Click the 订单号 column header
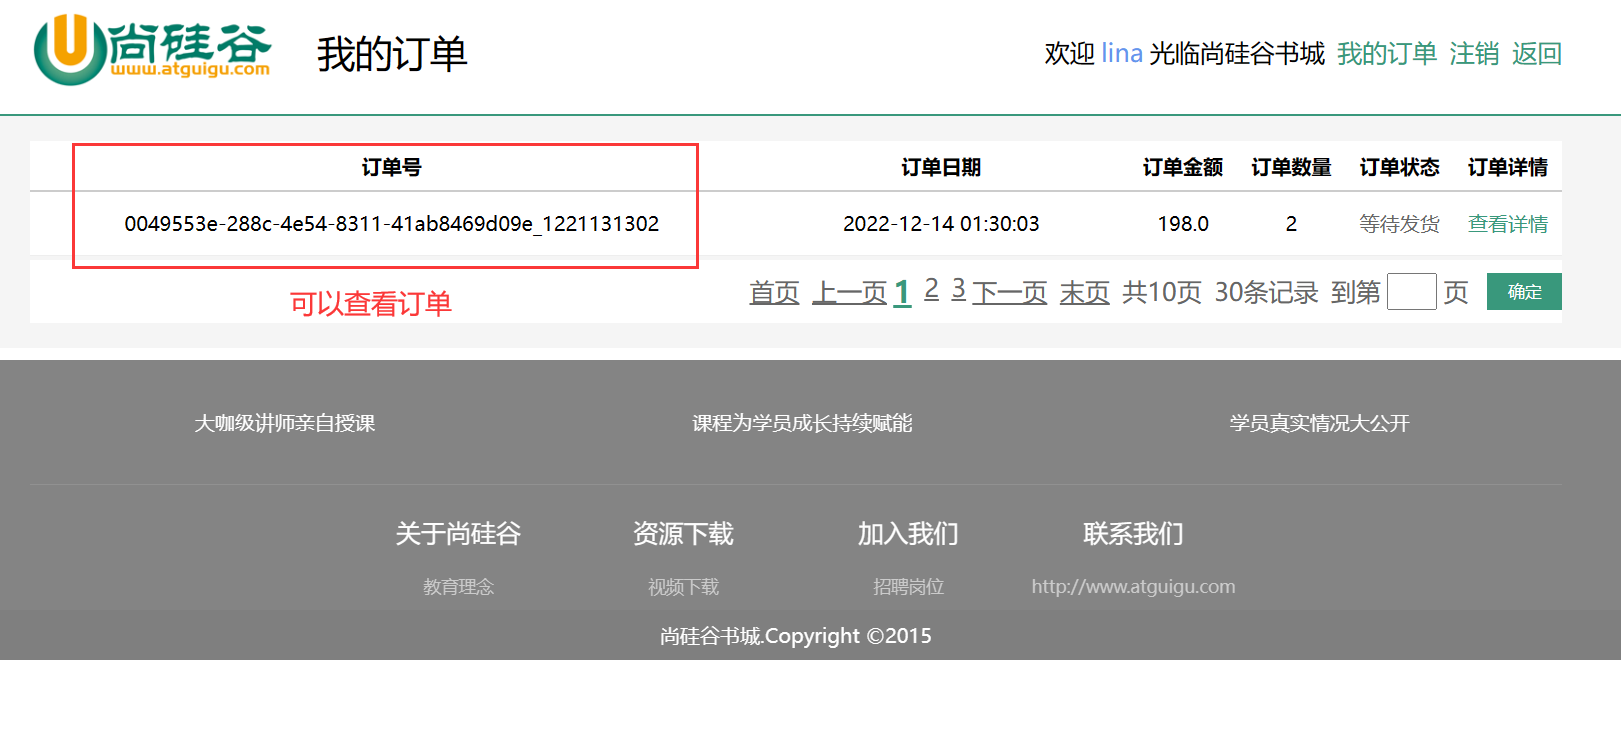Image resolution: width=1621 pixels, height=734 pixels. pos(391,167)
